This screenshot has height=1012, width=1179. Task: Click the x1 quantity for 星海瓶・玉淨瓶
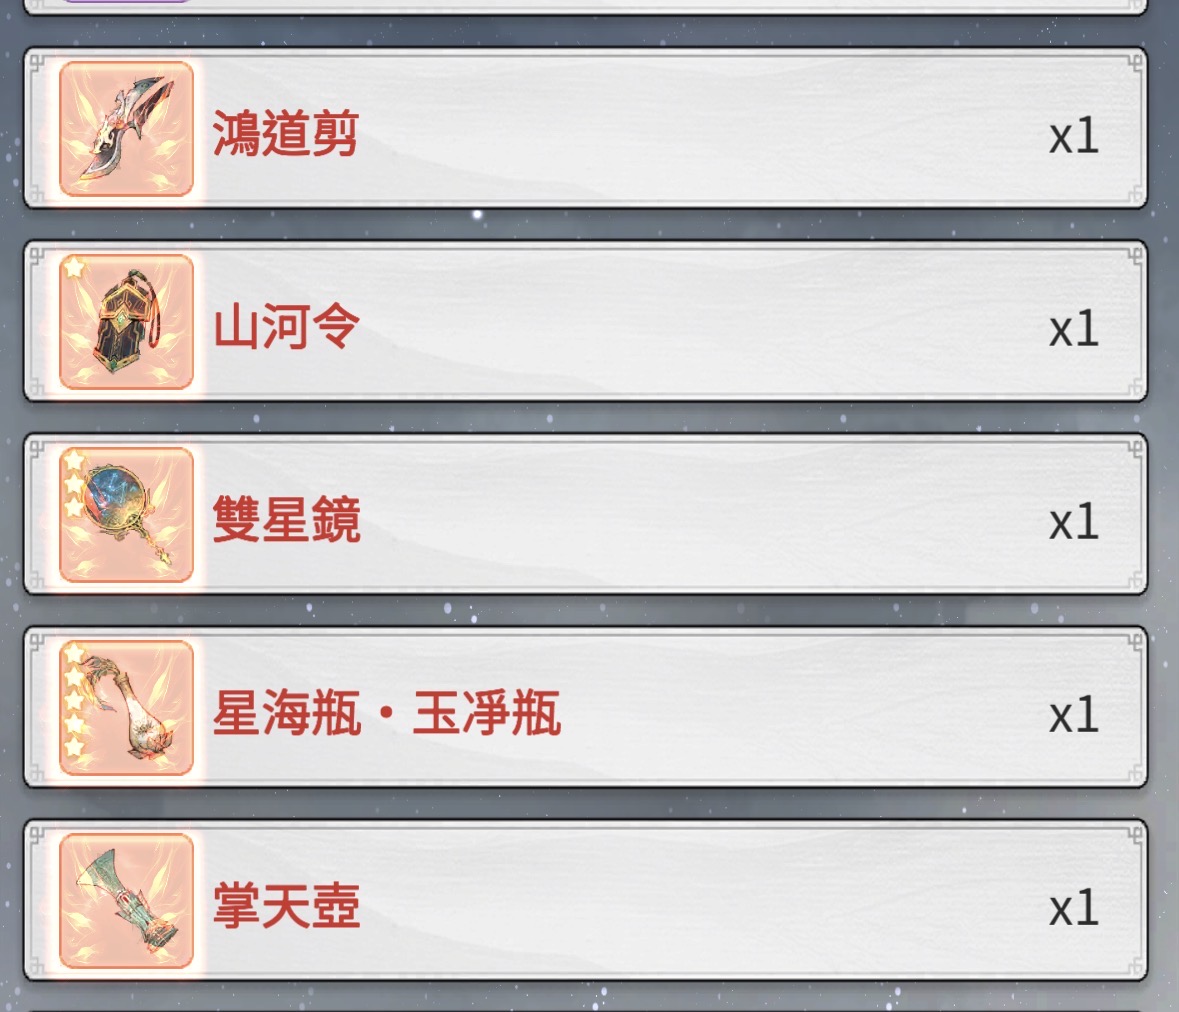[x=1074, y=714]
